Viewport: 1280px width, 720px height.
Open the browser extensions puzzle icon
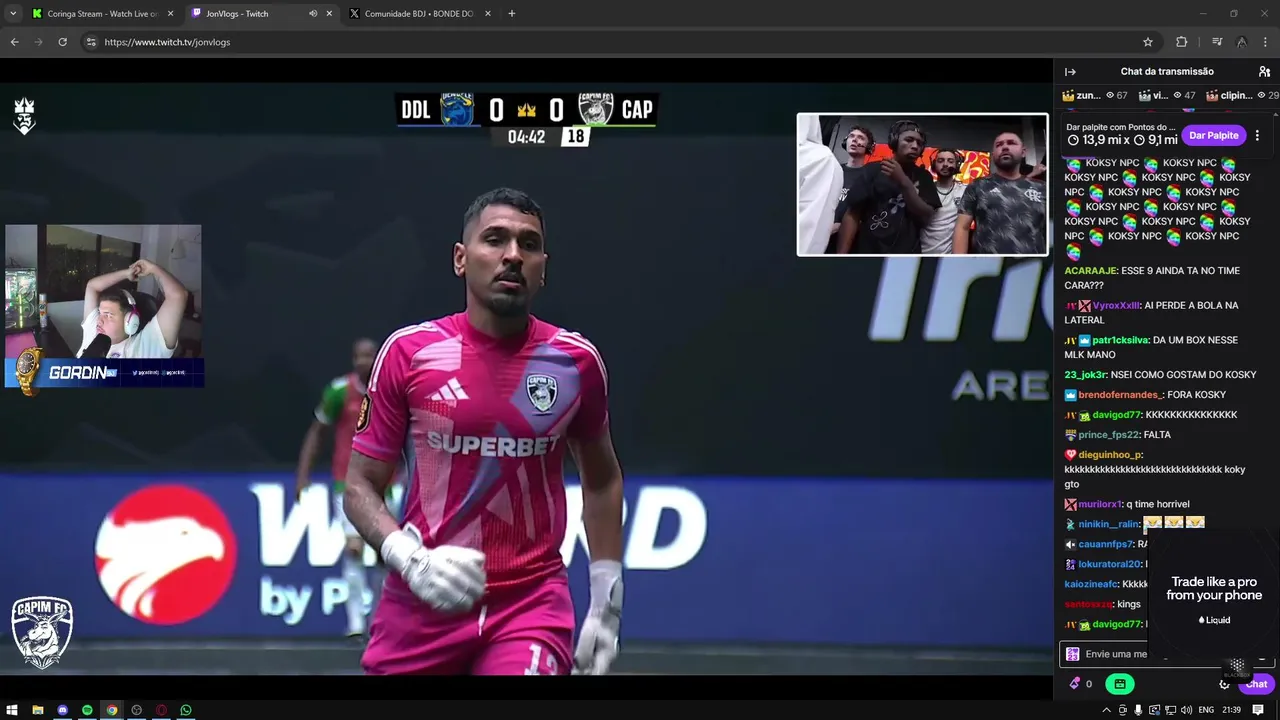click(x=1181, y=42)
